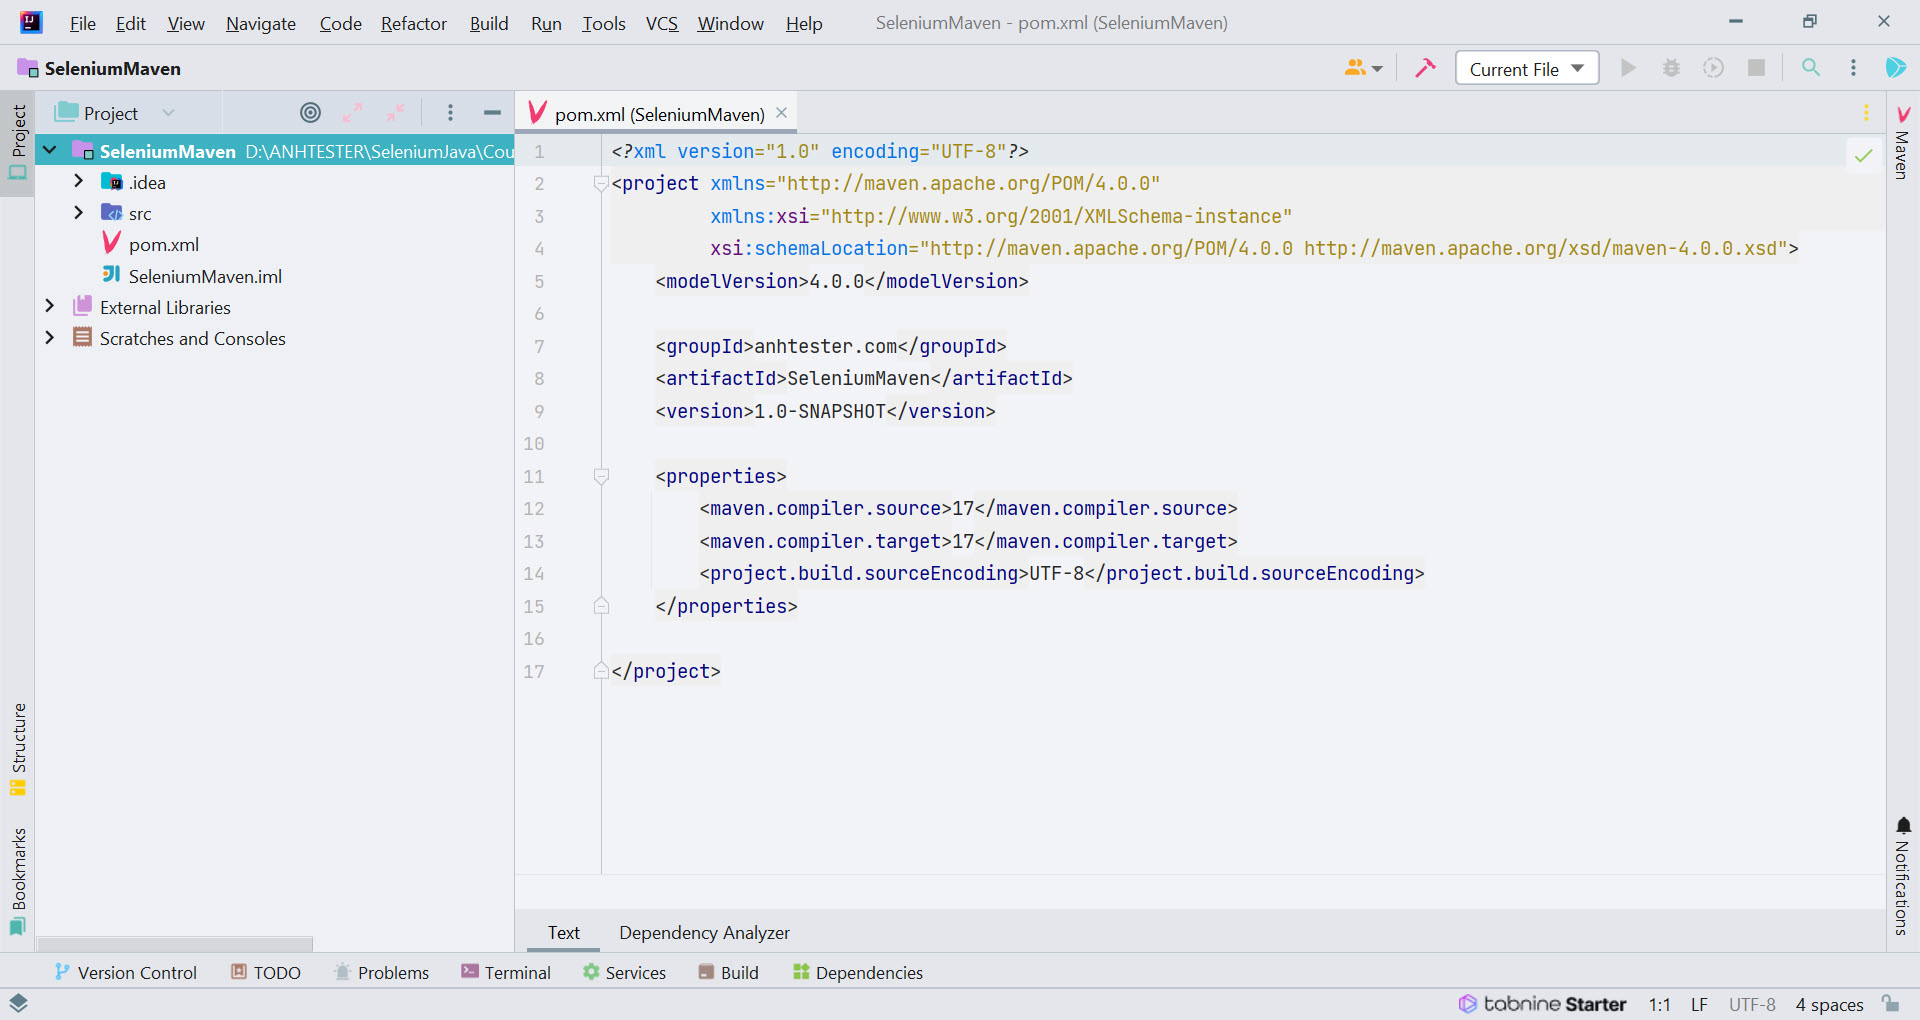Click the 4 spaces indent status
This screenshot has width=1920, height=1020.
[1829, 1004]
